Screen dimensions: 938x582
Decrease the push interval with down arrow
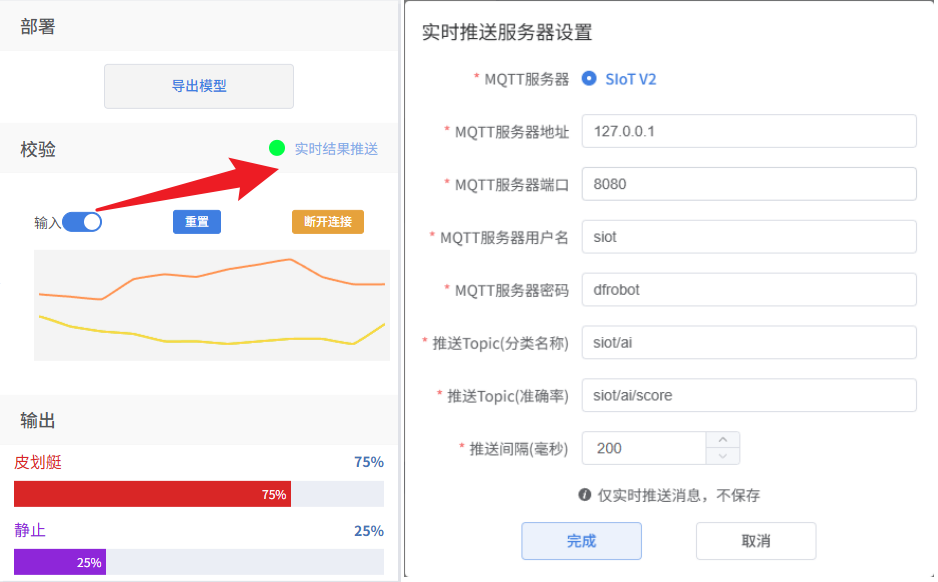coord(723,456)
